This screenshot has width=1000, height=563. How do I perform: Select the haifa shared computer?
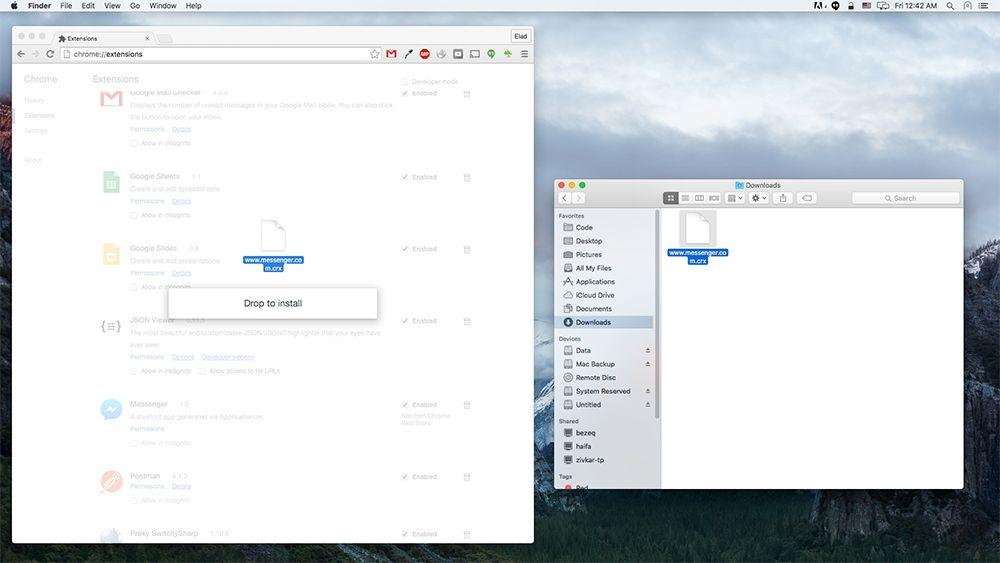click(x=583, y=446)
